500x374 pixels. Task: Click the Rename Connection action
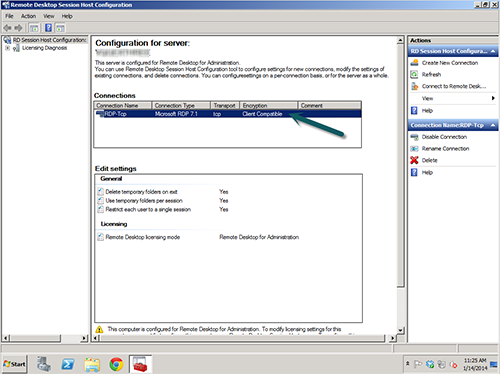445,149
